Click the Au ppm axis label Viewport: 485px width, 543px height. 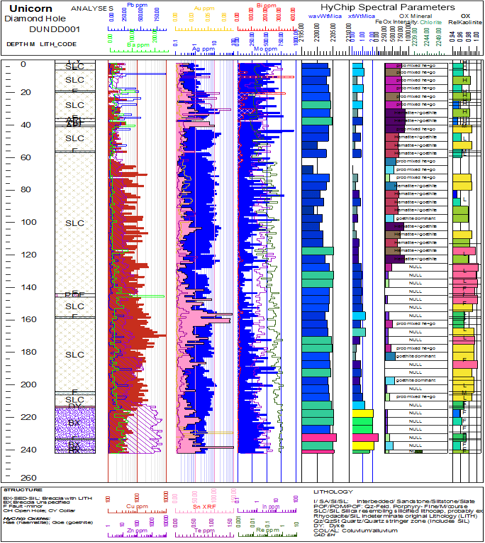[204, 8]
